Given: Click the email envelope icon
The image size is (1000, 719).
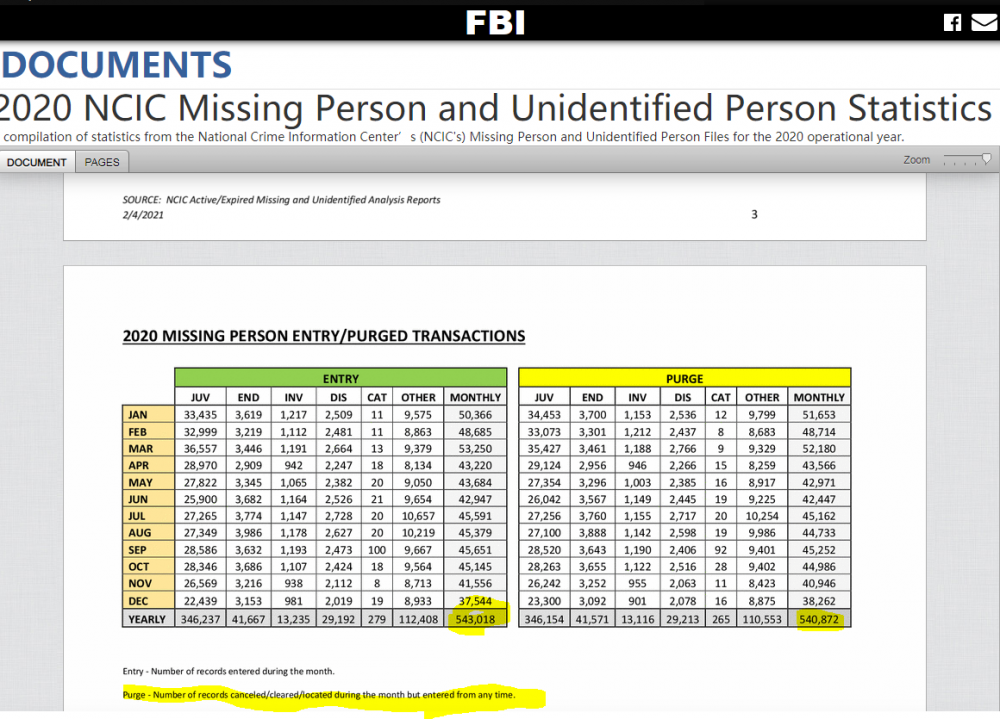Looking at the screenshot, I should click(x=984, y=22).
